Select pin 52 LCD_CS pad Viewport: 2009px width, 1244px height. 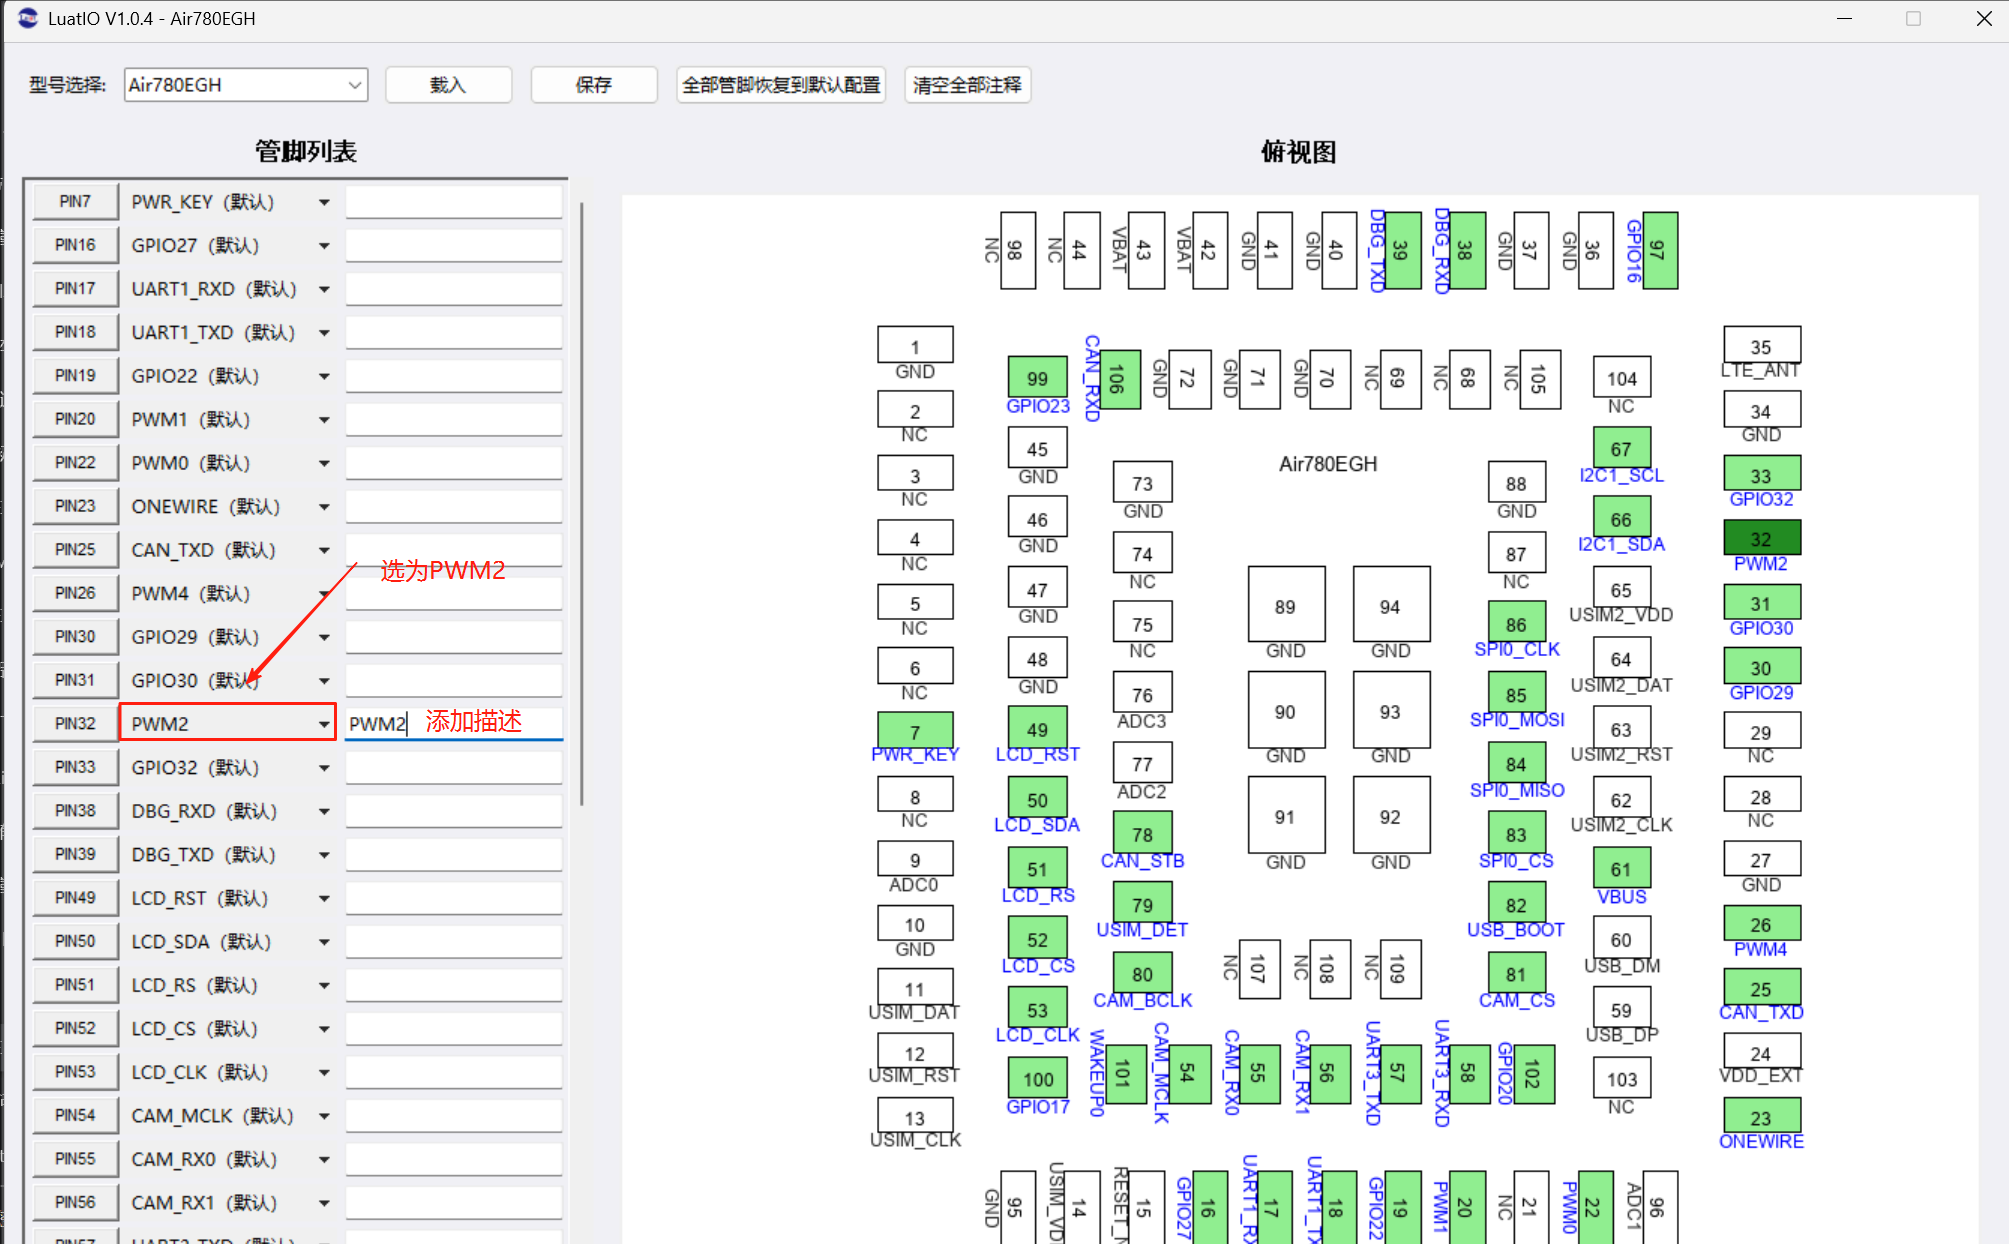pyautogui.click(x=1037, y=939)
